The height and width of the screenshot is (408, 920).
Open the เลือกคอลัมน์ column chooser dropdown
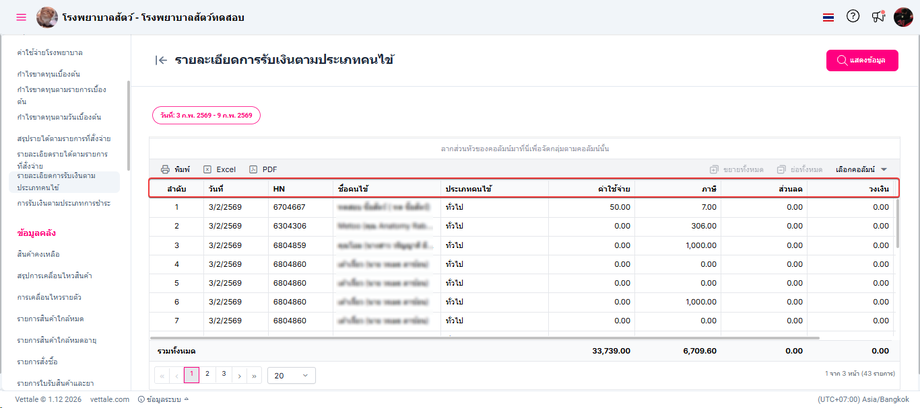click(x=861, y=169)
